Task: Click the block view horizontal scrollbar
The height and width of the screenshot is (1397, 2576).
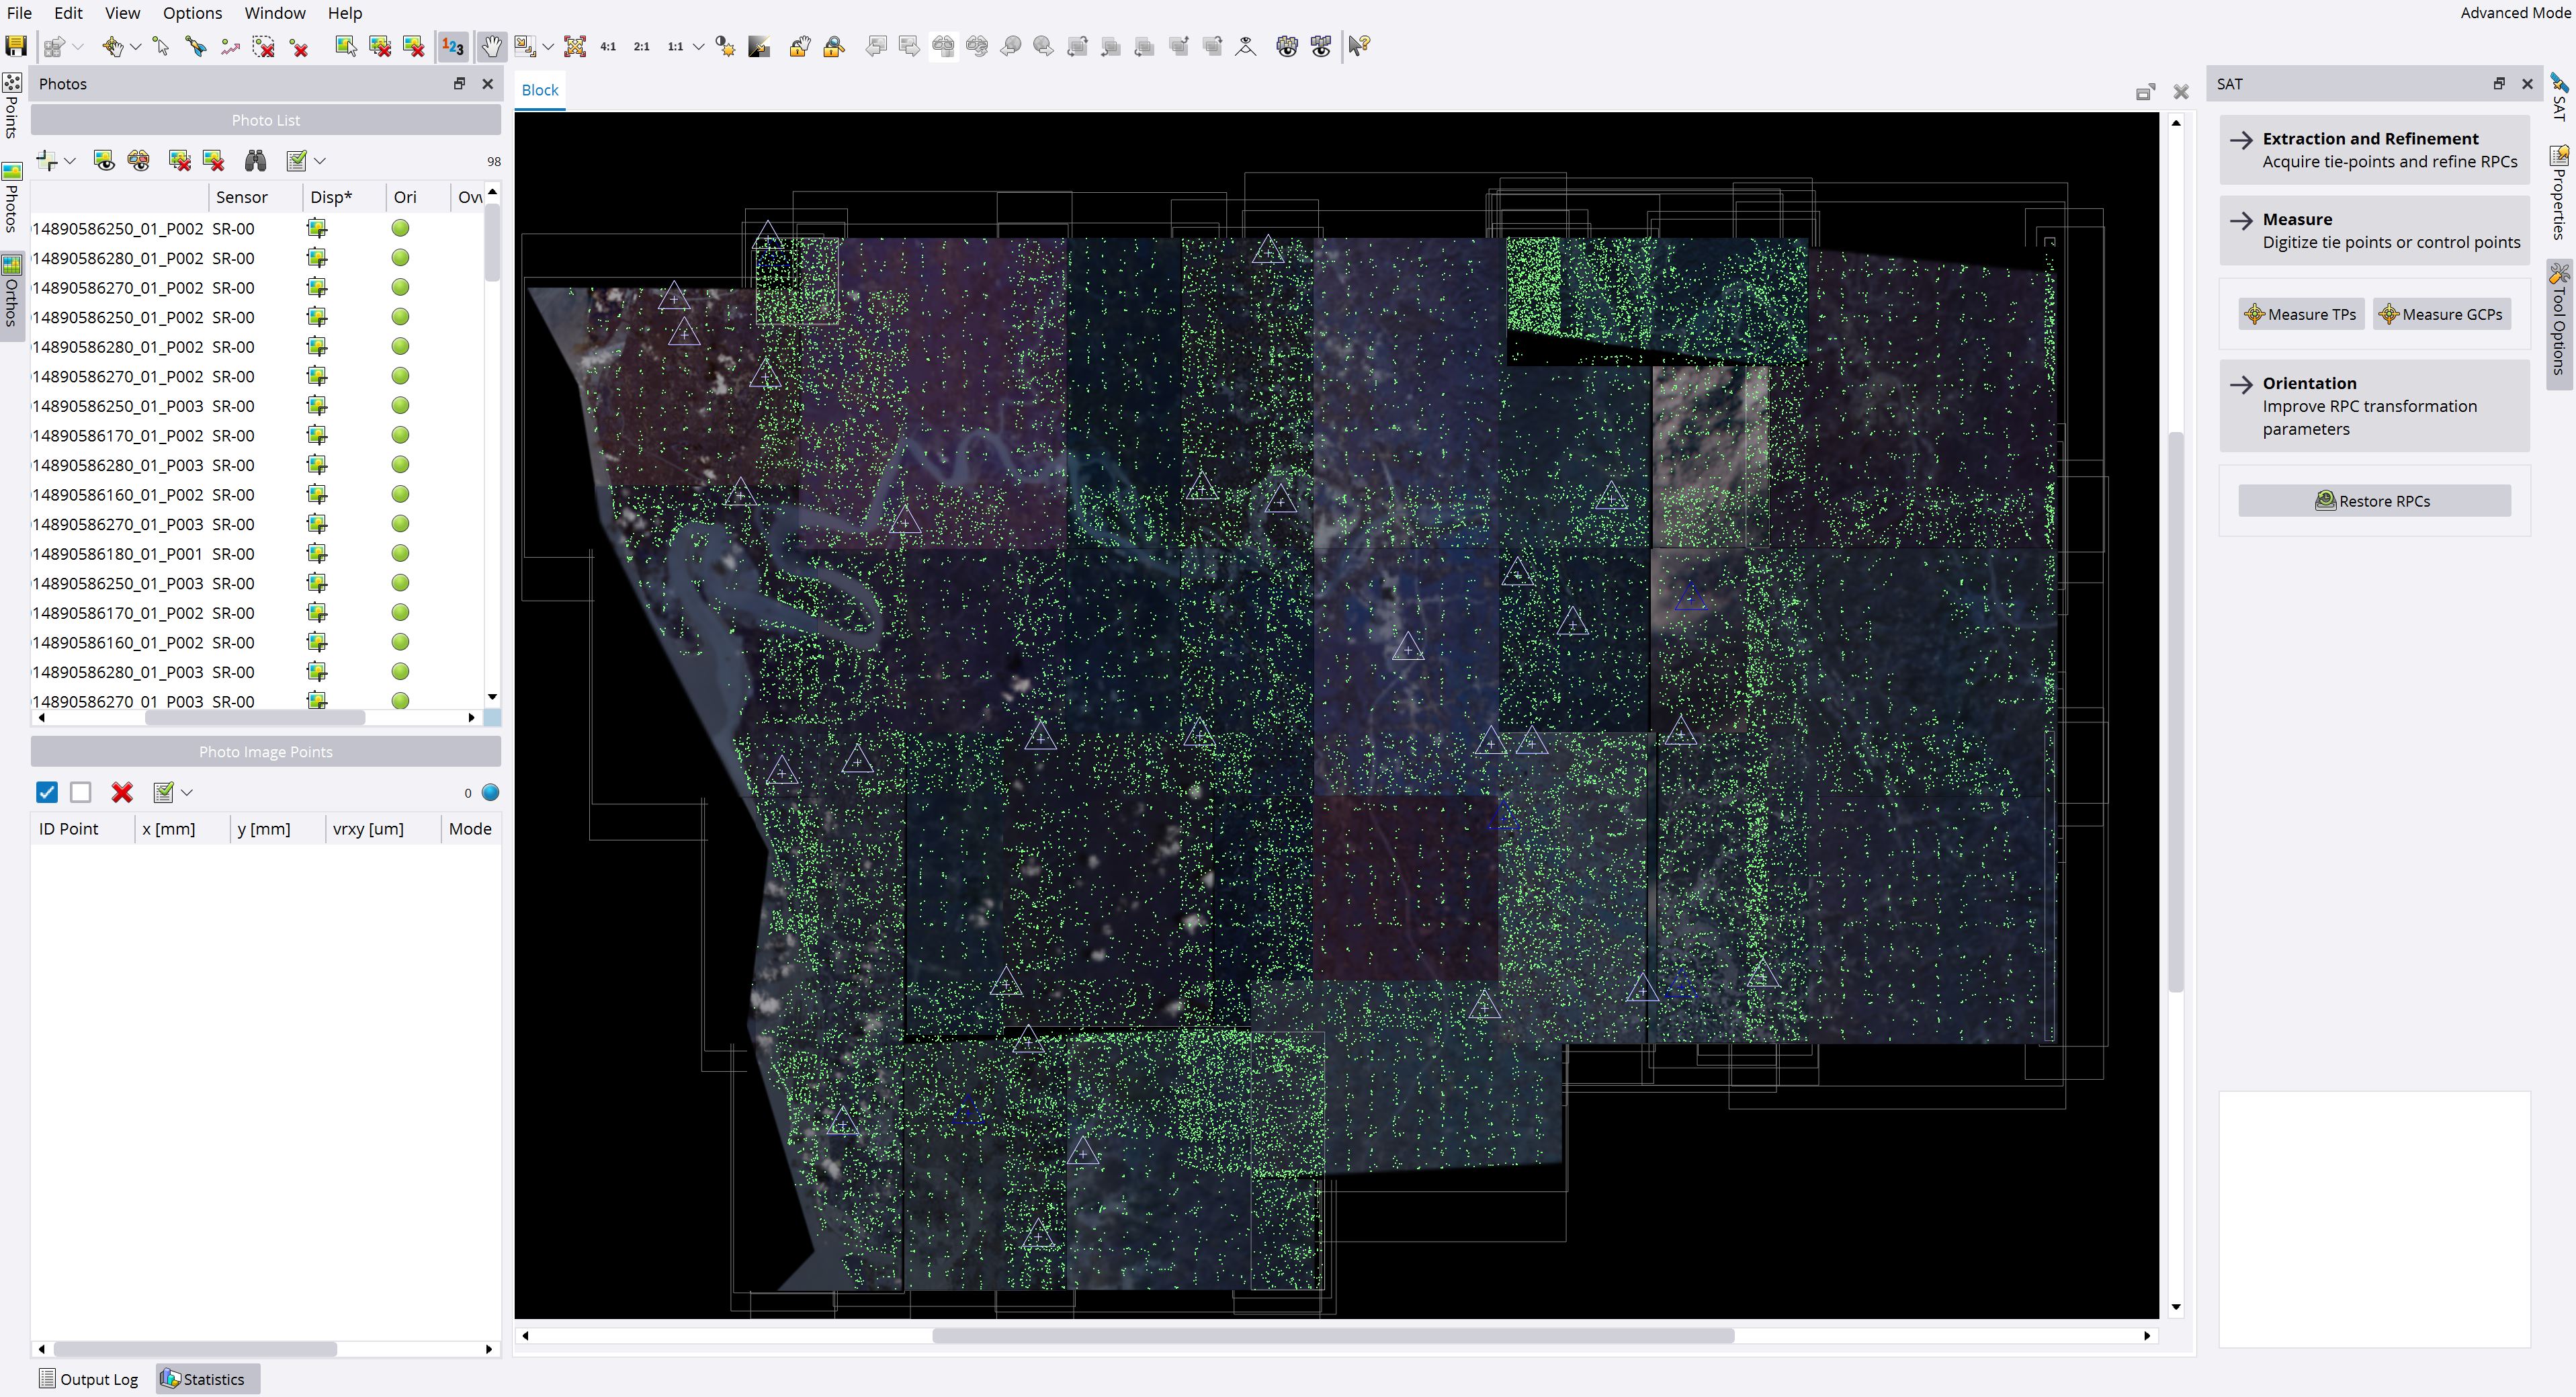Action: pyautogui.click(x=1333, y=1335)
